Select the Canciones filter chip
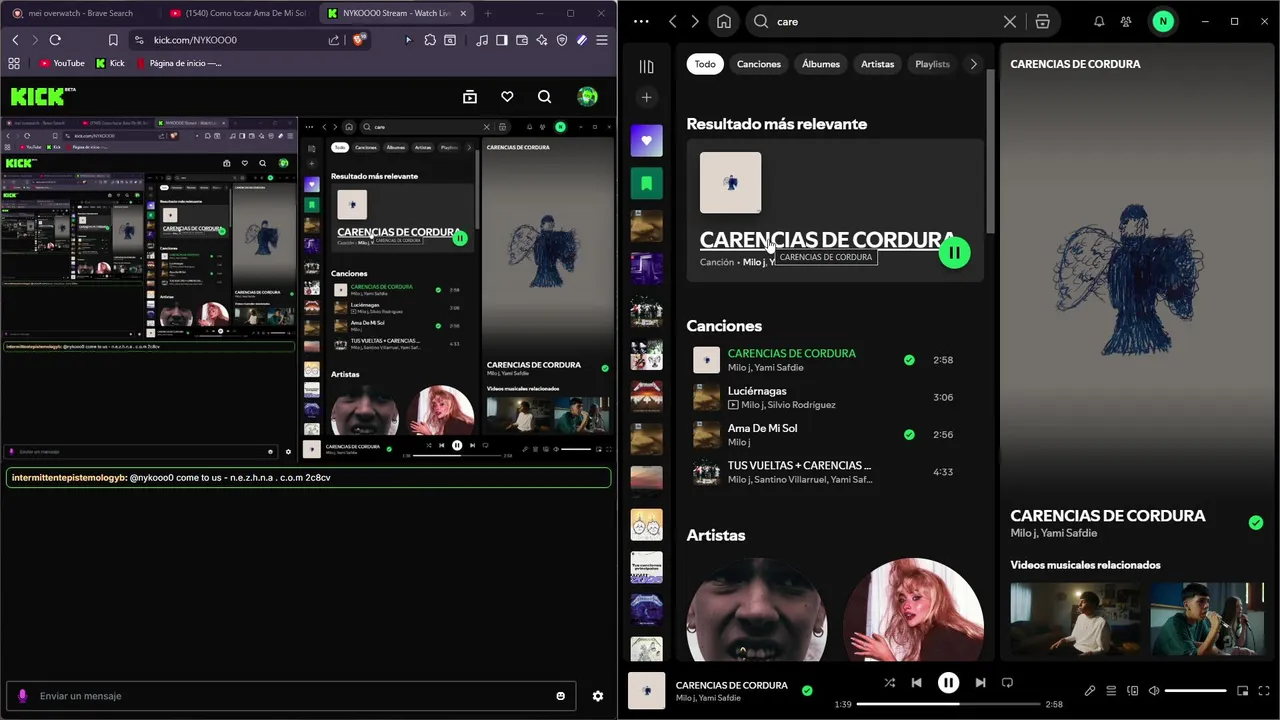Image resolution: width=1280 pixels, height=720 pixels. 759,64
